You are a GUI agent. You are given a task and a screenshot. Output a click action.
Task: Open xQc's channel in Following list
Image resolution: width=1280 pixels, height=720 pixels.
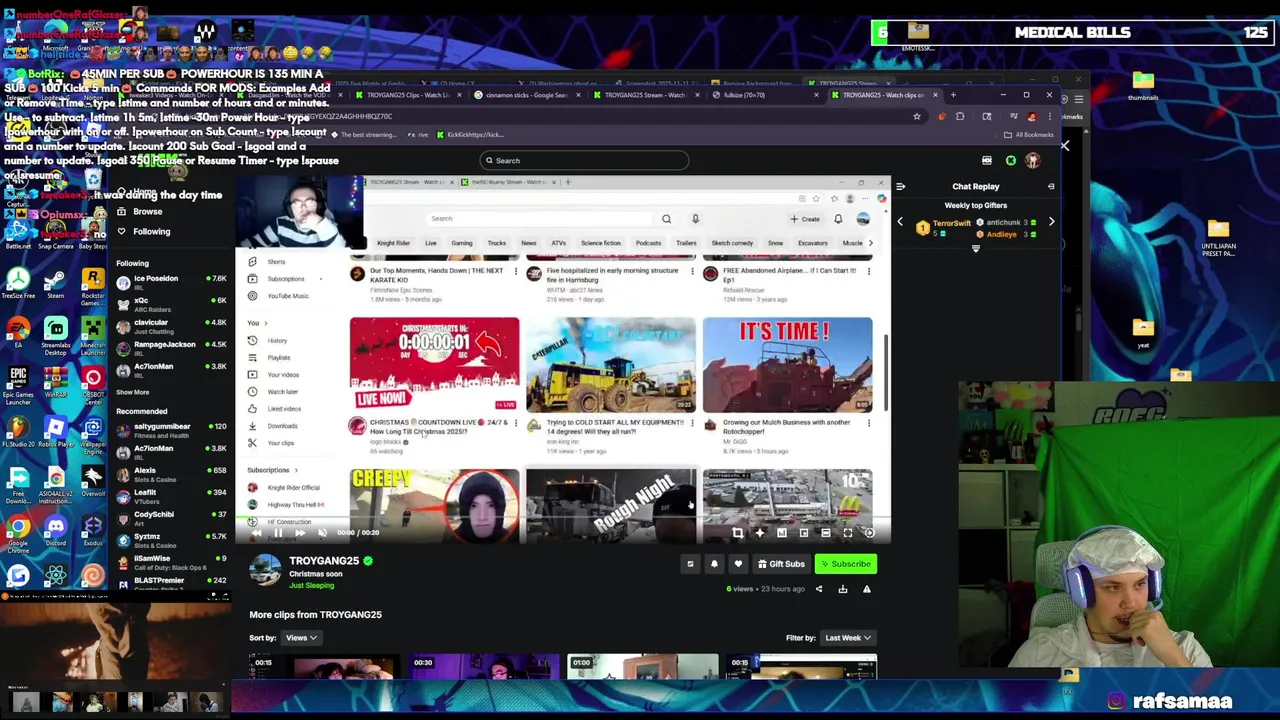click(171, 304)
